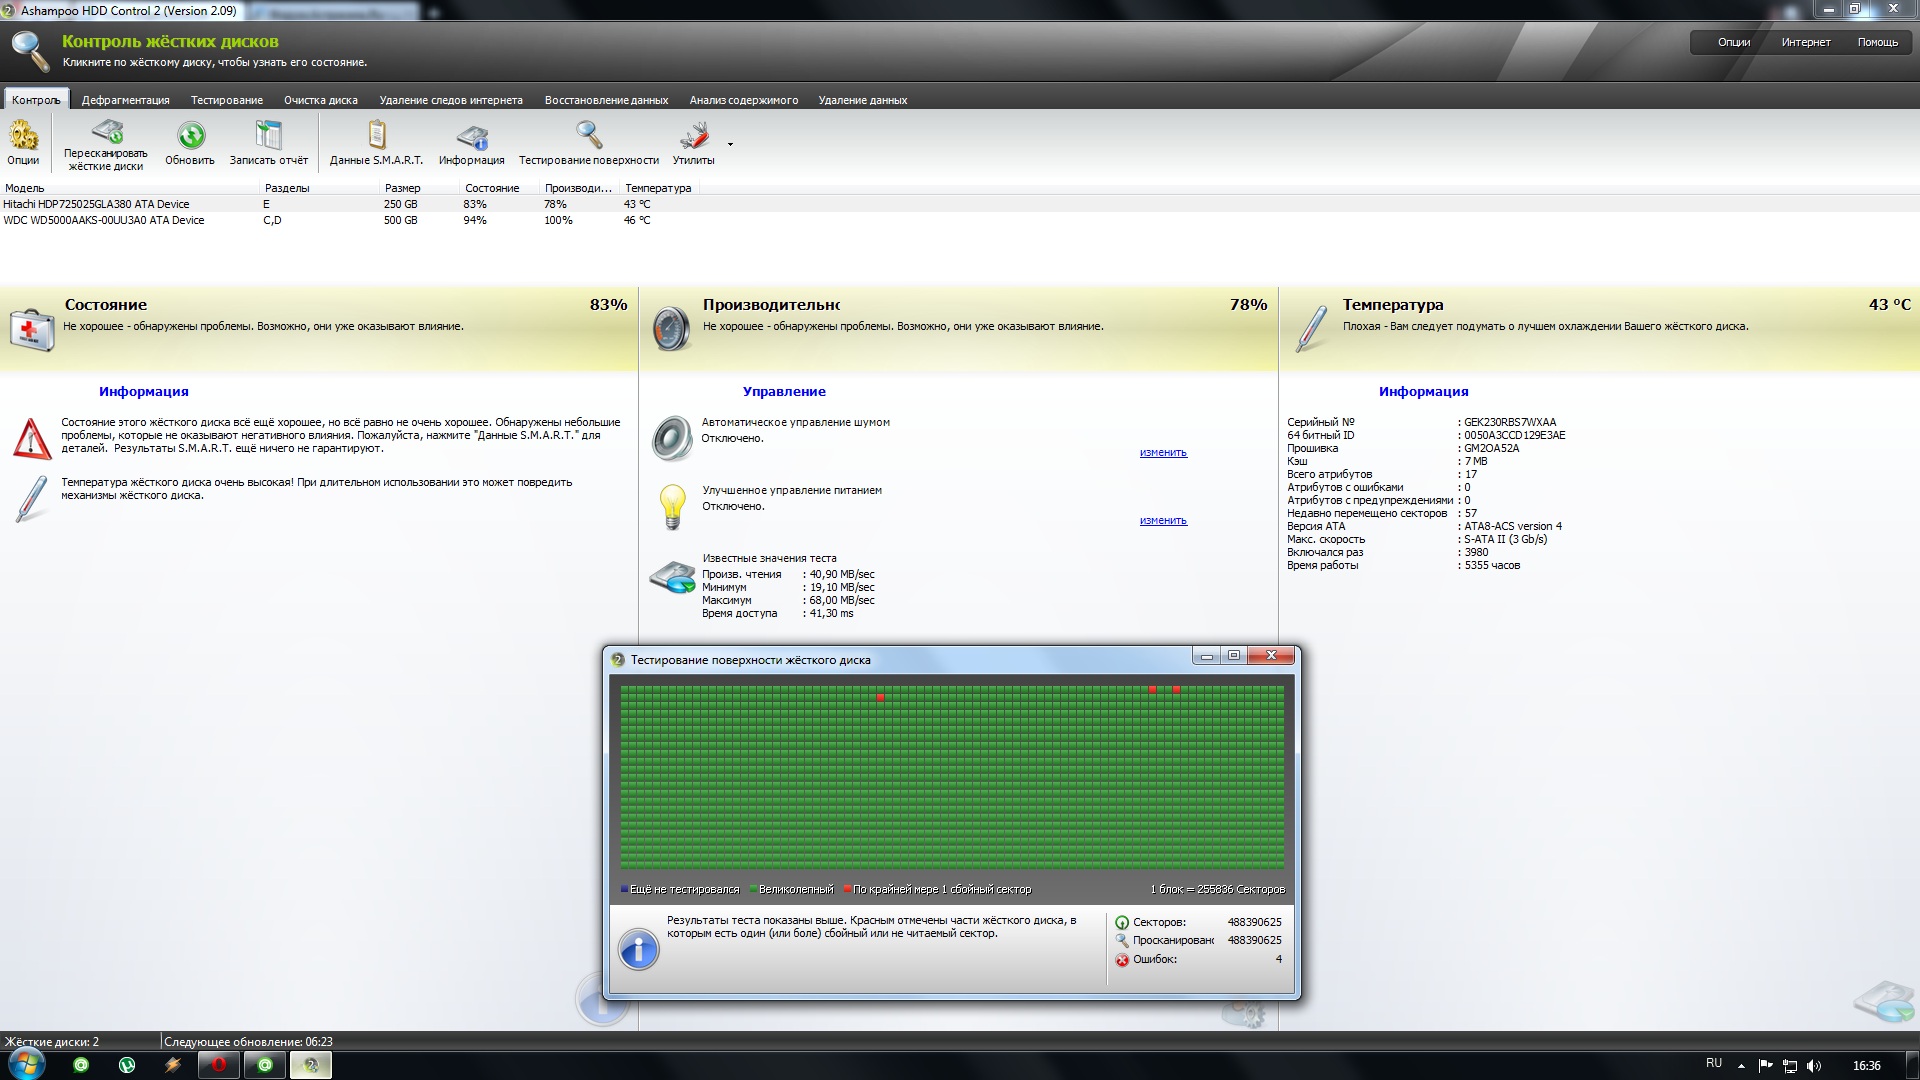Open the Windows Start button
Viewport: 1920px width, 1080px height.
[x=26, y=1064]
